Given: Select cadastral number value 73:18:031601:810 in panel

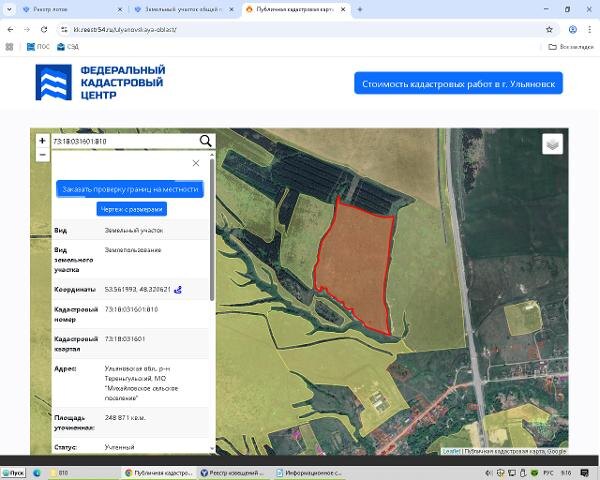Looking at the screenshot, I should tap(131, 309).
